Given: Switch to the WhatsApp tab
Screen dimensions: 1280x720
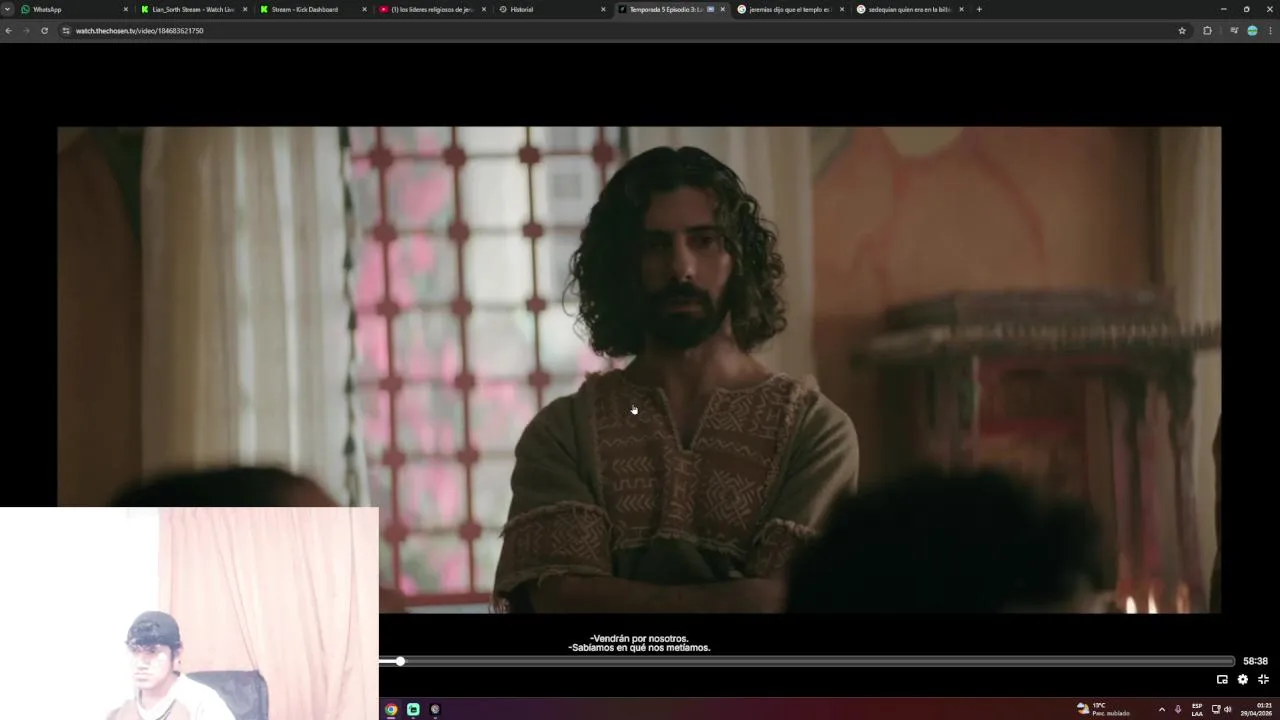Looking at the screenshot, I should (x=75, y=9).
